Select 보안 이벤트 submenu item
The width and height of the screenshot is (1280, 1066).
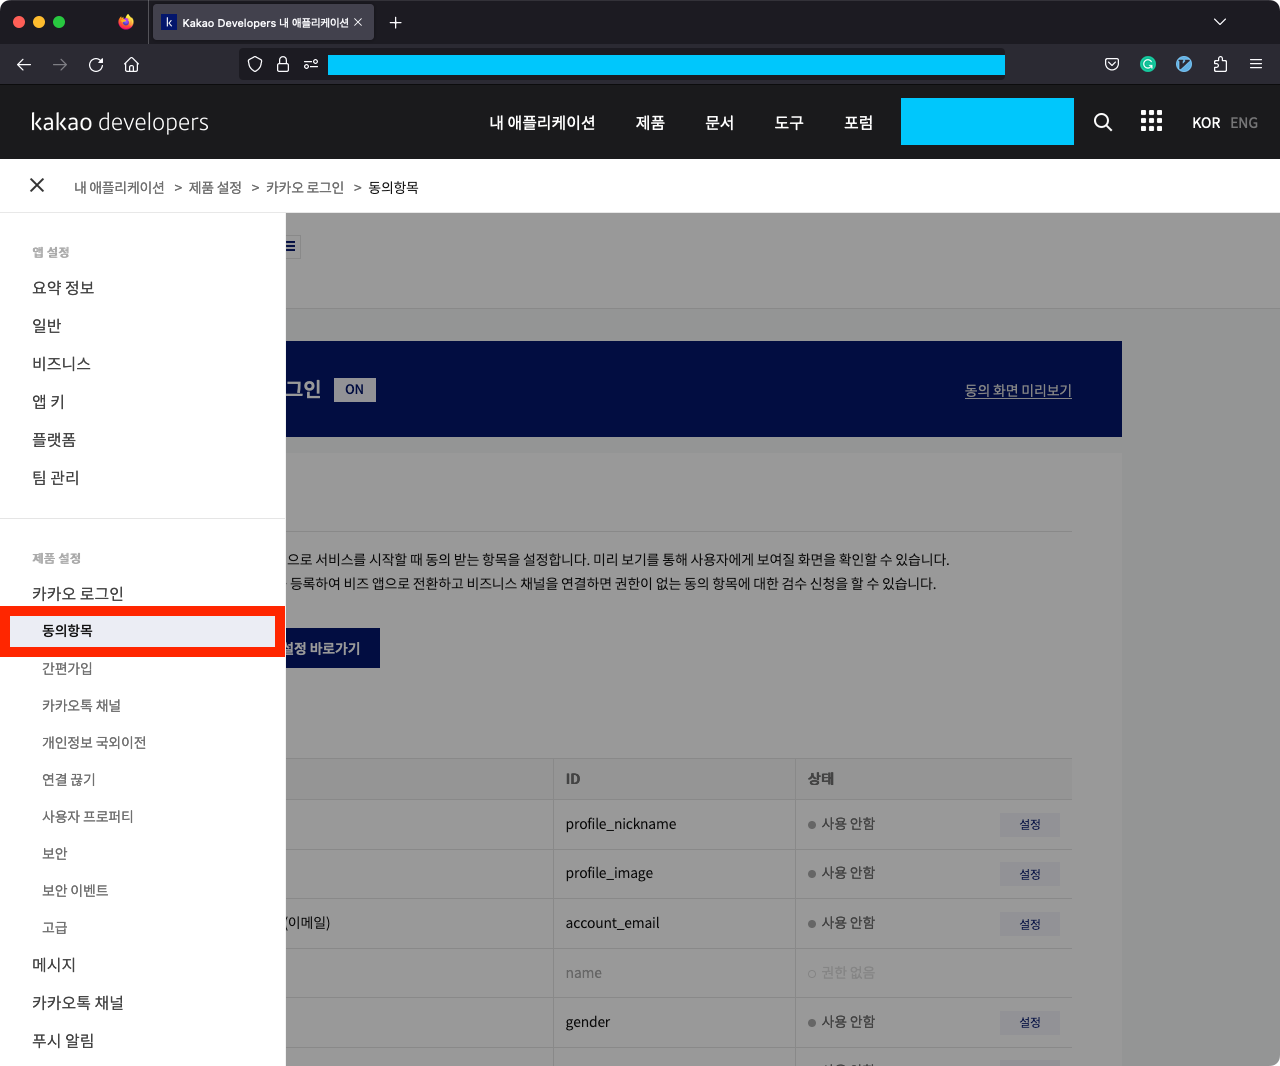click(75, 890)
